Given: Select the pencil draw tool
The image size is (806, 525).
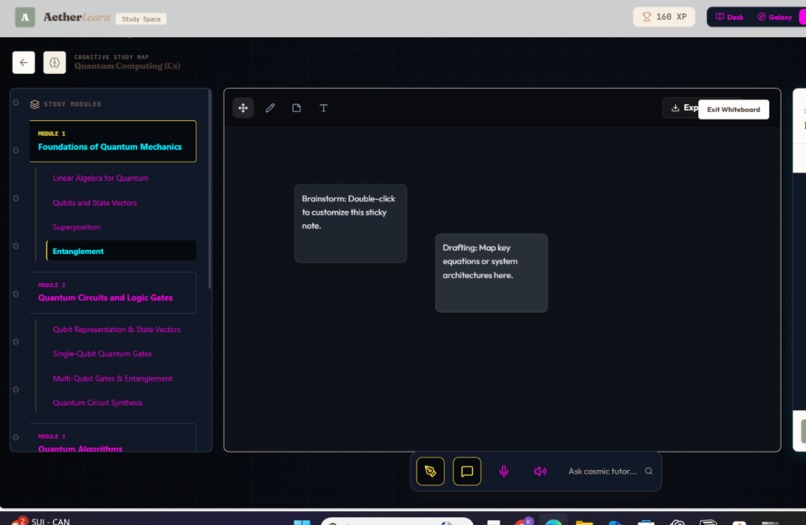Looking at the screenshot, I should pos(270,108).
